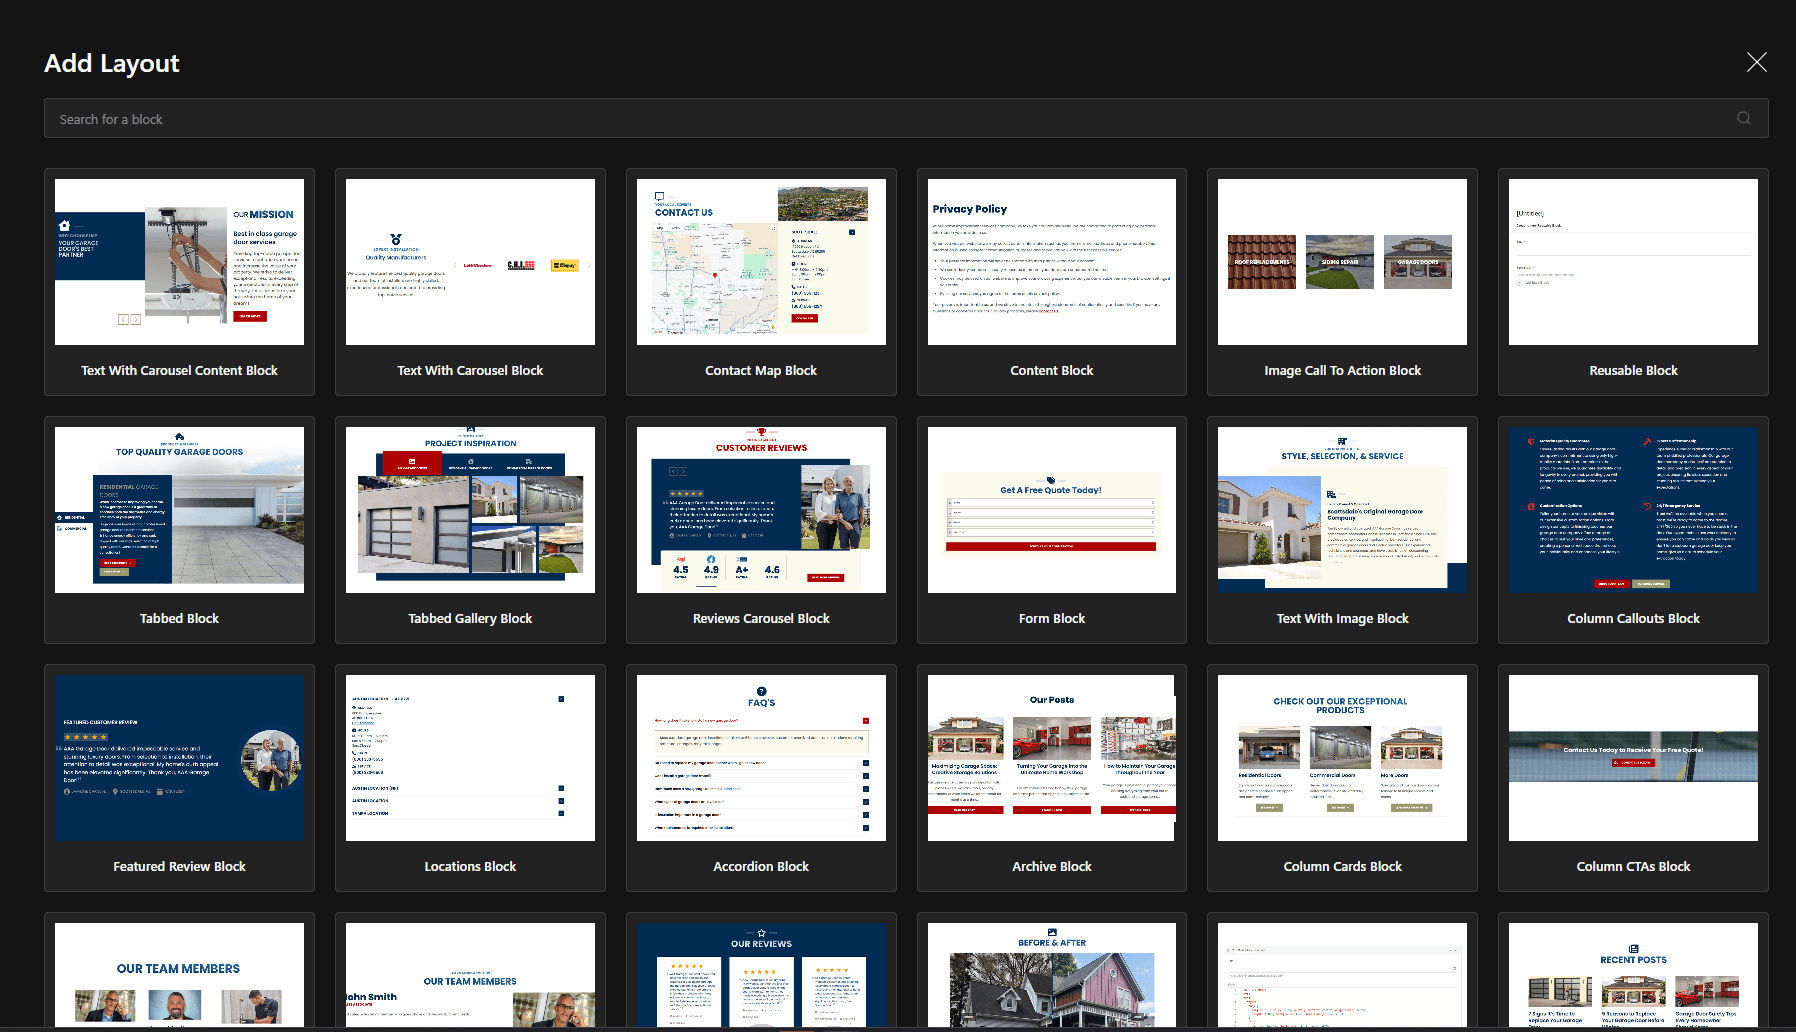
Task: Select the Tabbed Gallery Block
Action: click(470, 530)
